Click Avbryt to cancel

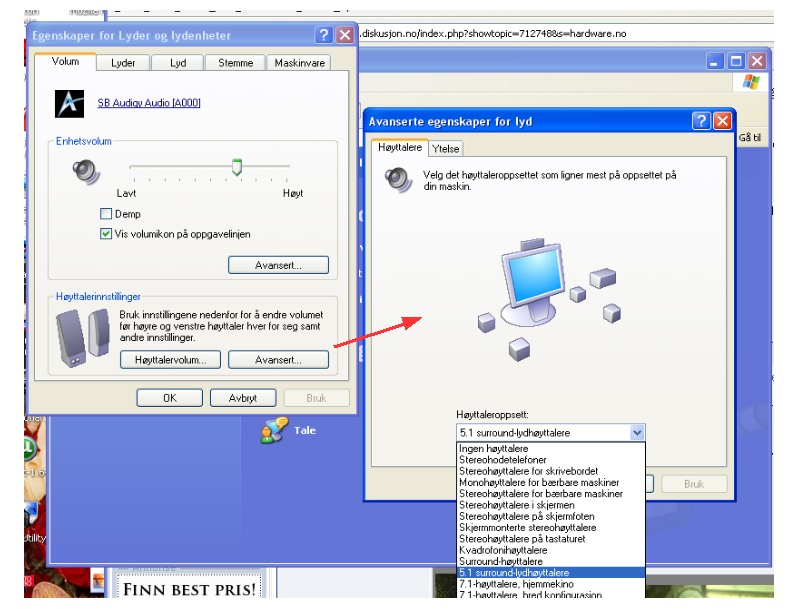coord(243,398)
